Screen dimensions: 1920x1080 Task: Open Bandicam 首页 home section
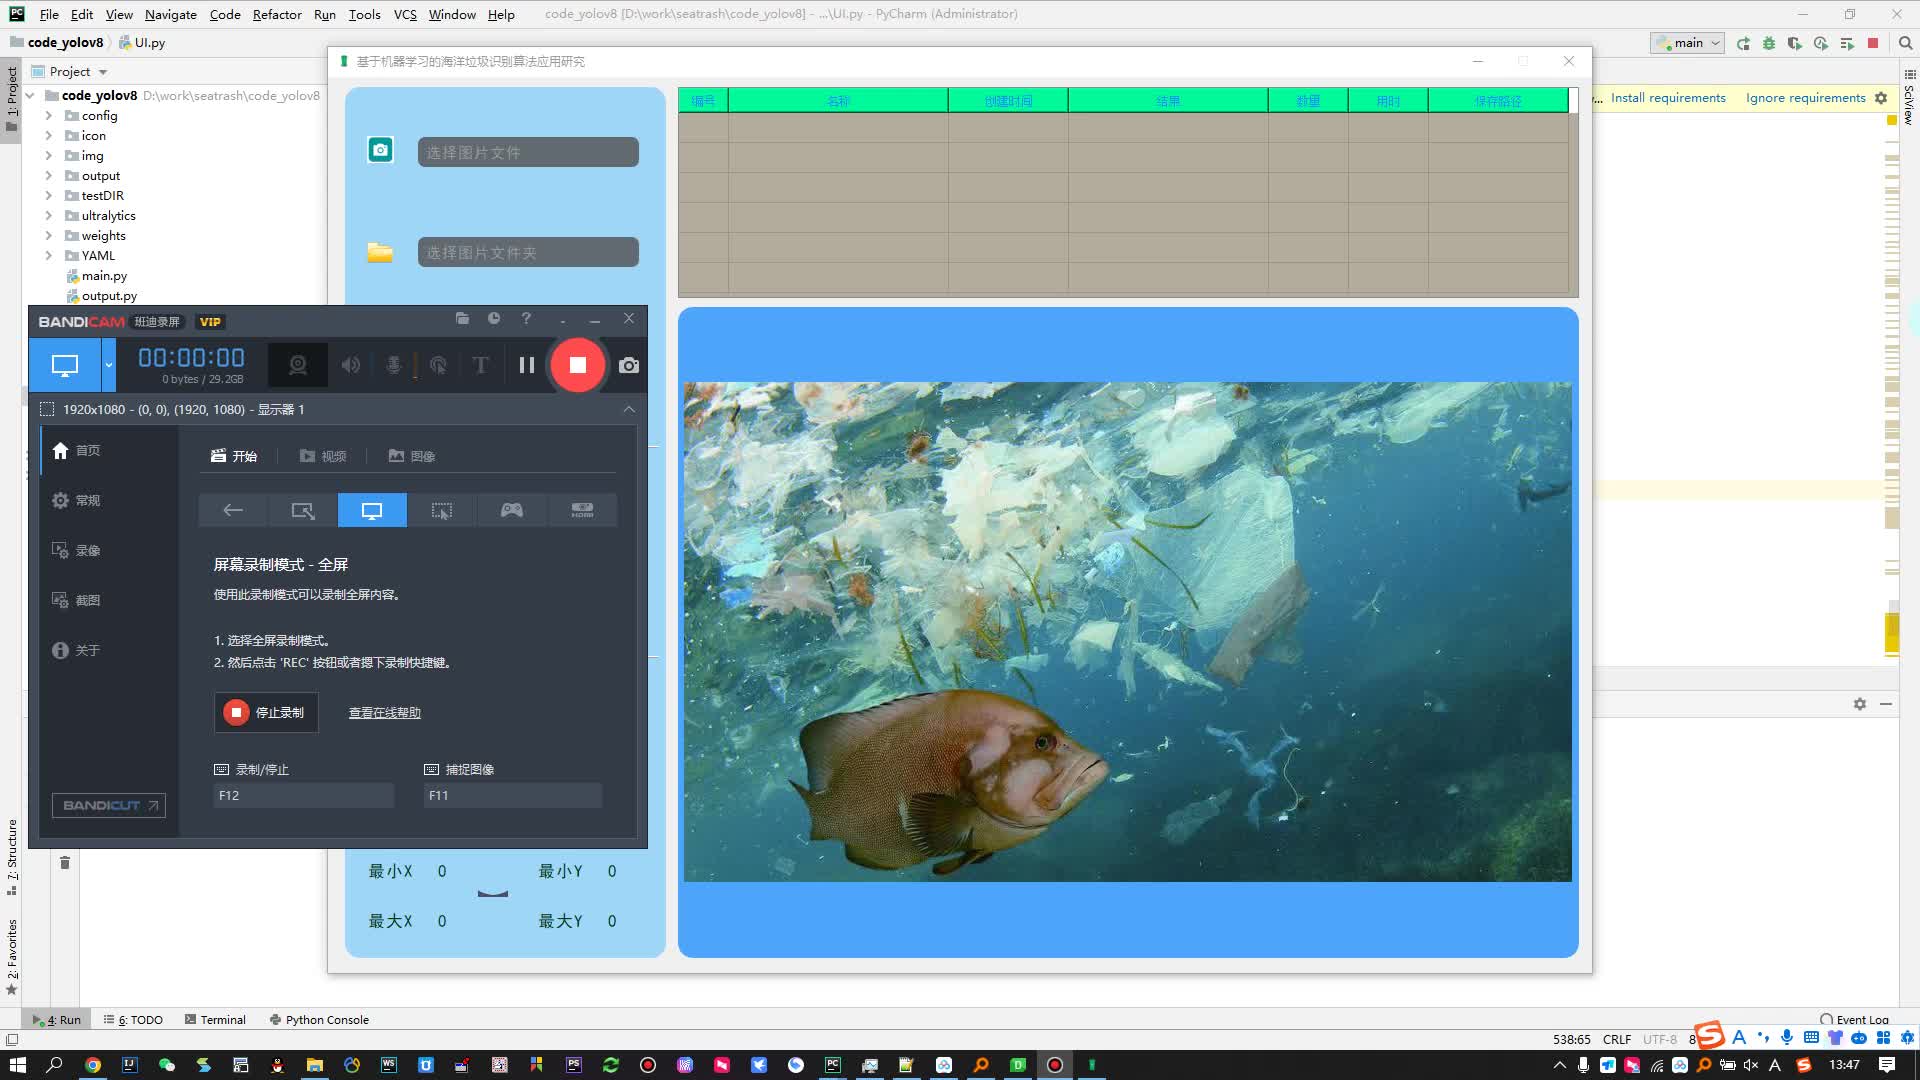77,450
